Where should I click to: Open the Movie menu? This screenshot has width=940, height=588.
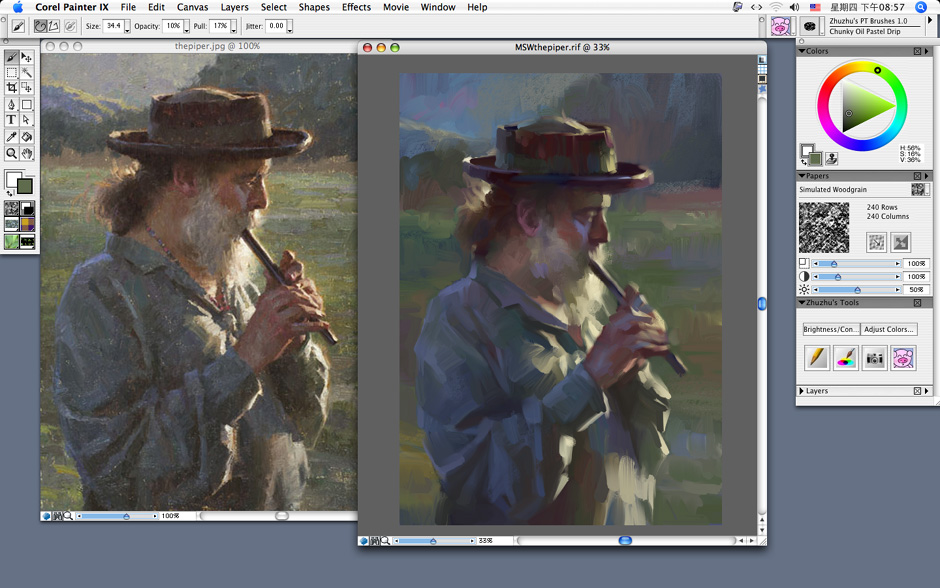point(396,7)
